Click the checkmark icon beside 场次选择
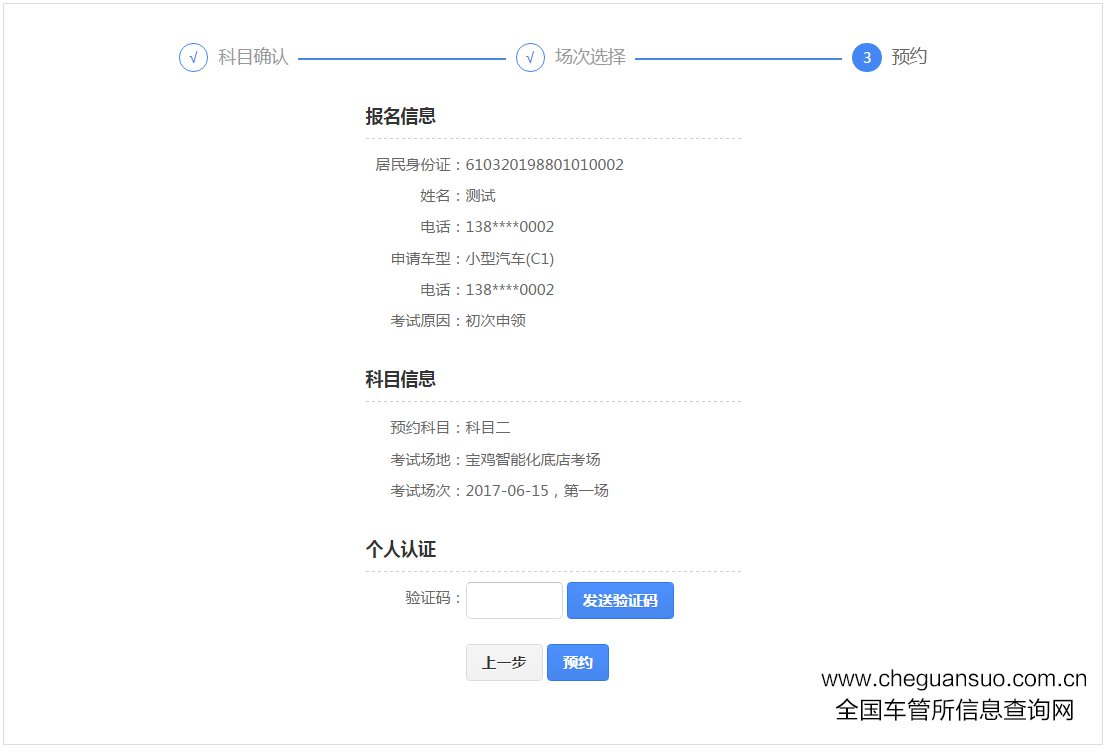 (530, 58)
